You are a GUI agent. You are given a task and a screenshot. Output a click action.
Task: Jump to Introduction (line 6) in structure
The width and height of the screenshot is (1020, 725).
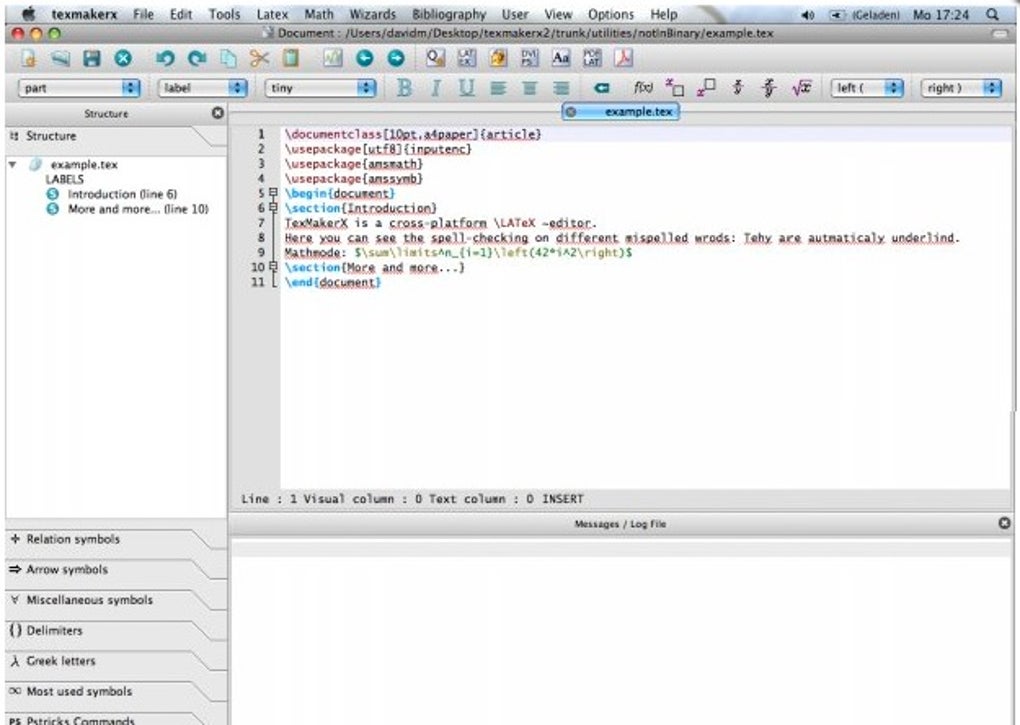coord(122,194)
